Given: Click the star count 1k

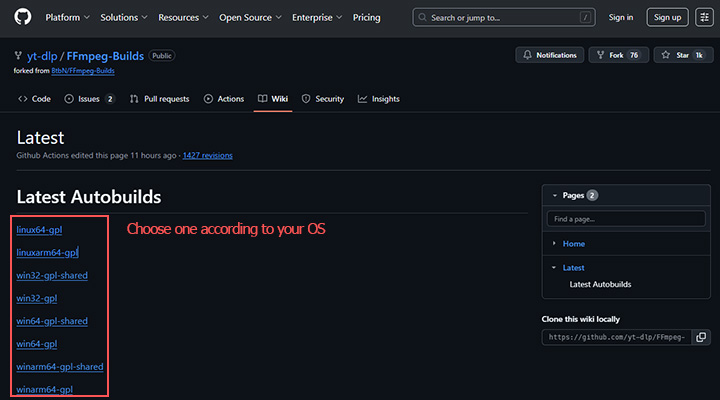Looking at the screenshot, I should 698,55.
